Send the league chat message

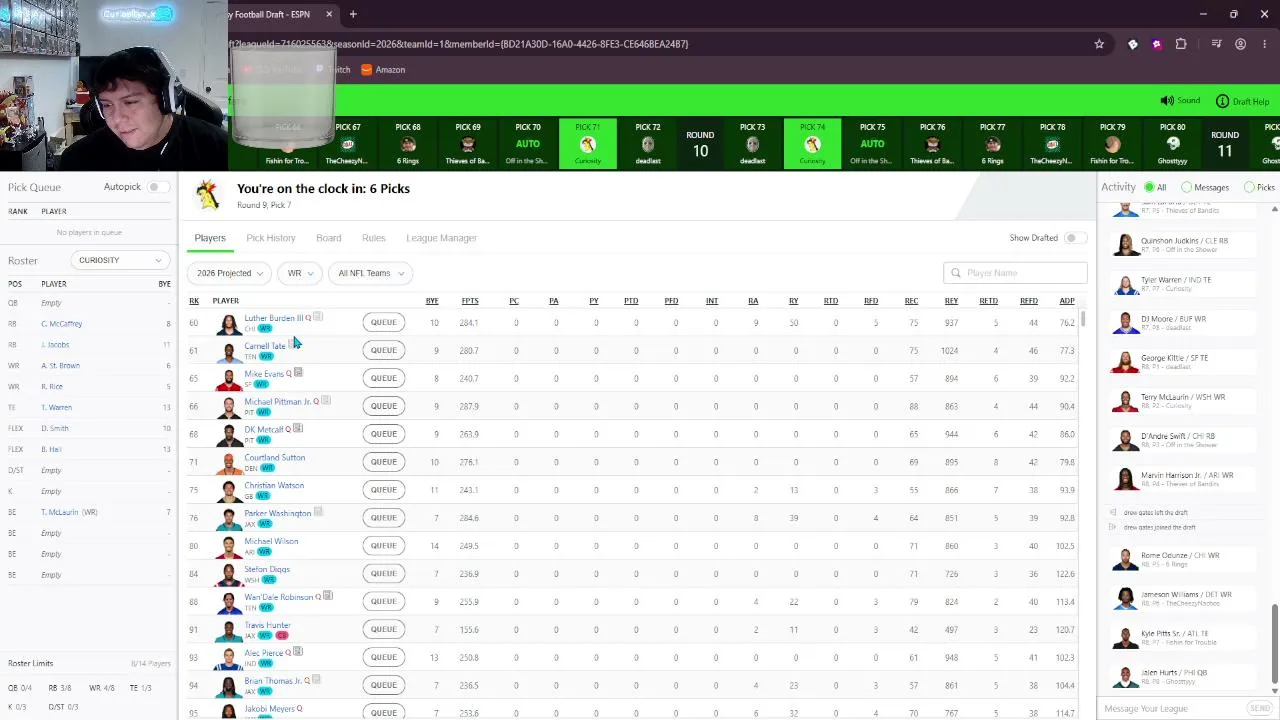click(1259, 708)
